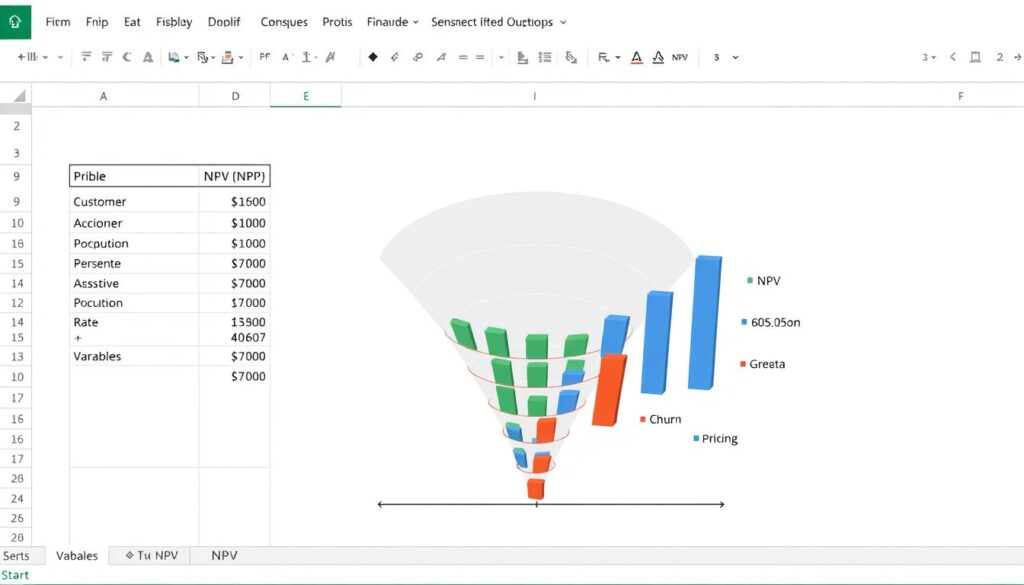Switch to the Vabales sheet tab
This screenshot has width=1024, height=585.
(77, 555)
